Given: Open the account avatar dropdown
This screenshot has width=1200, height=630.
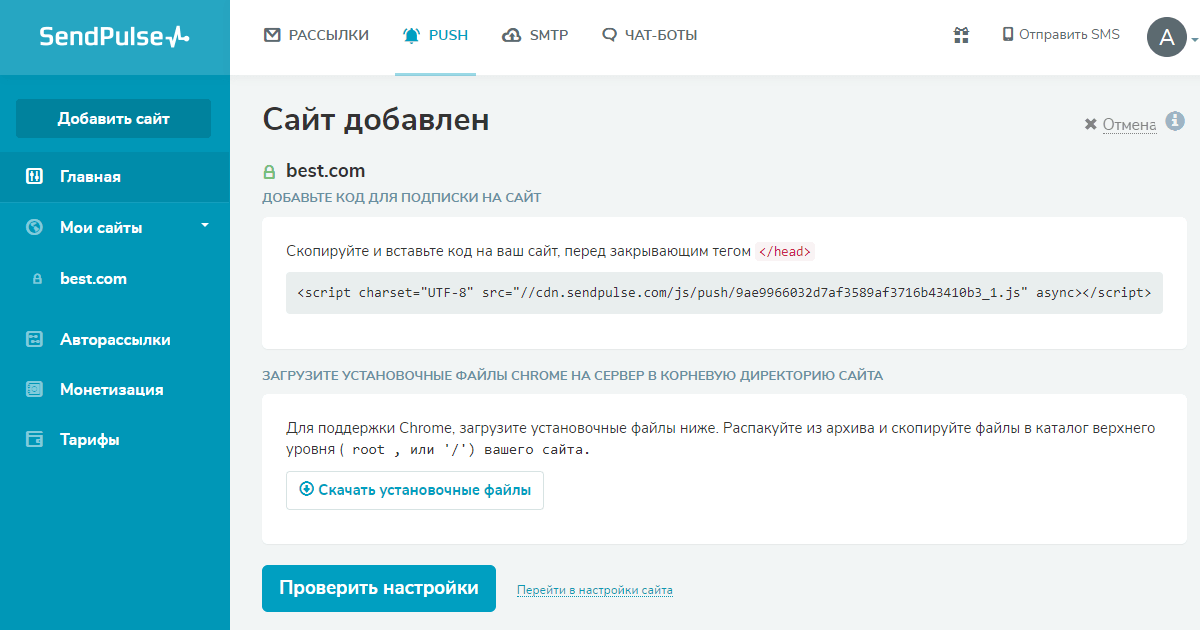Looking at the screenshot, I should [x=1168, y=37].
